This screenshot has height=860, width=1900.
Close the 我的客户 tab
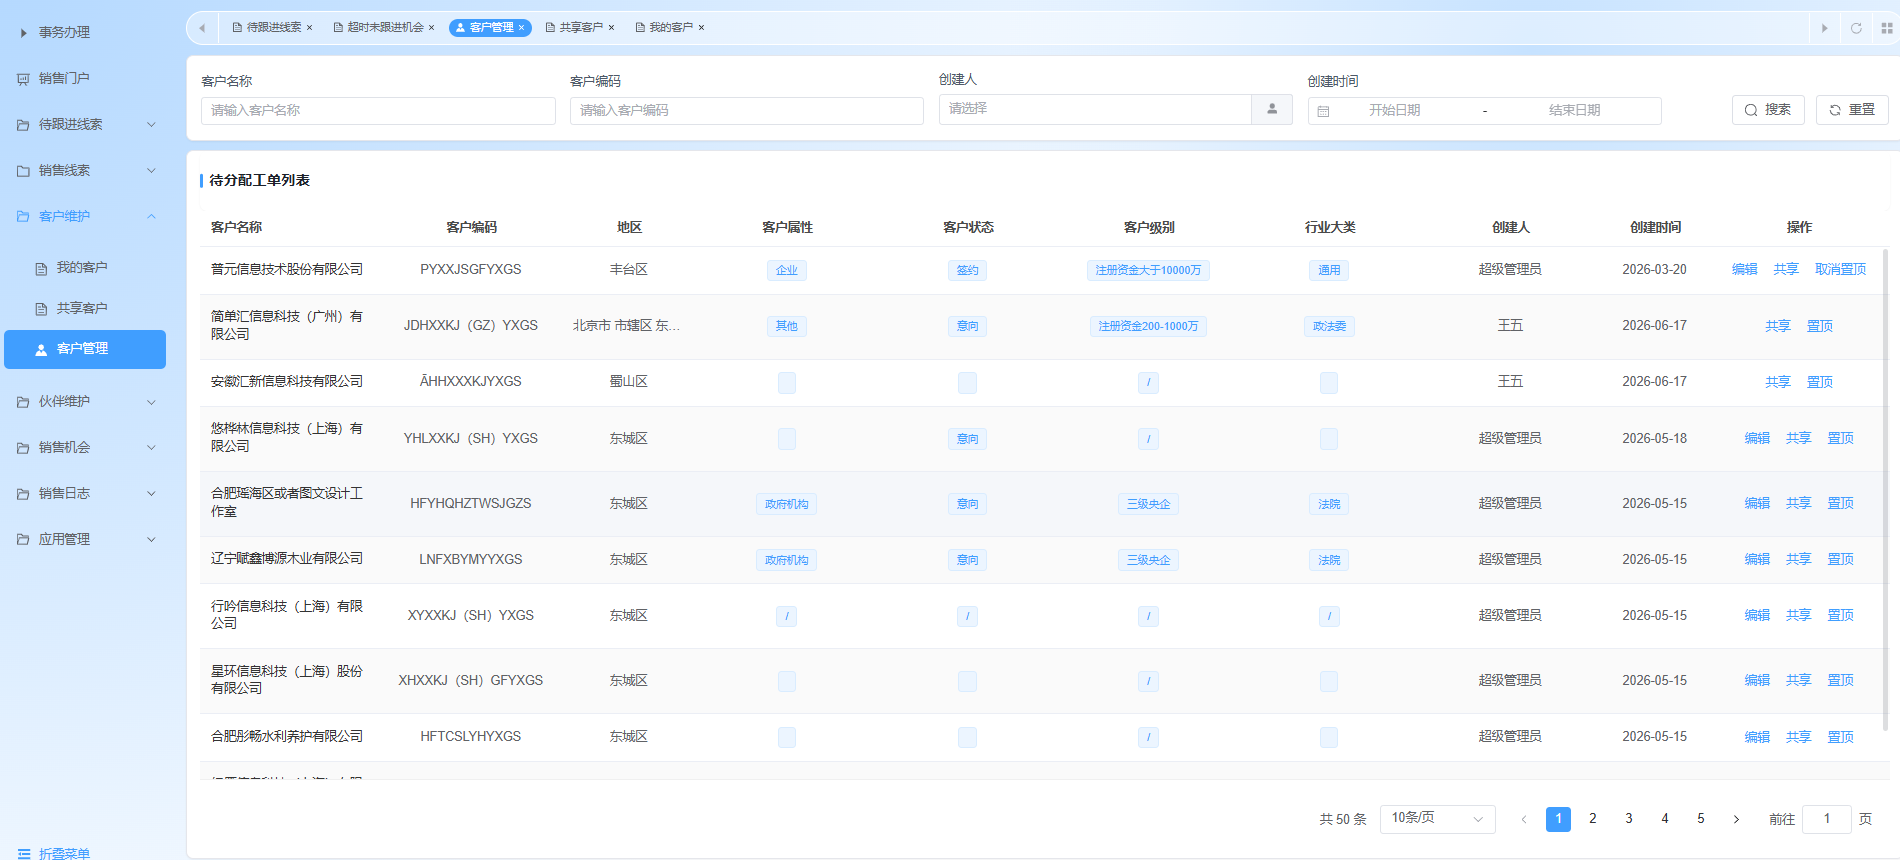coord(701,28)
